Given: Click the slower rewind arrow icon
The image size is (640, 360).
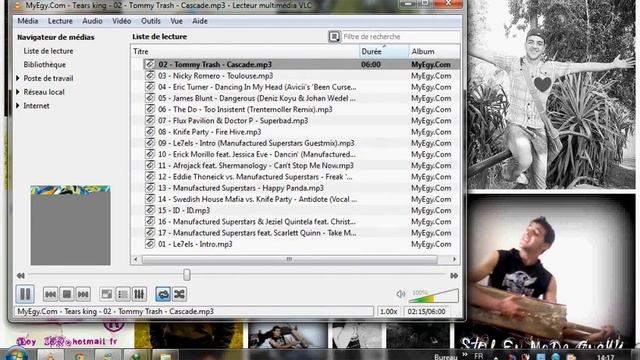Looking at the screenshot, I should 20,276.
